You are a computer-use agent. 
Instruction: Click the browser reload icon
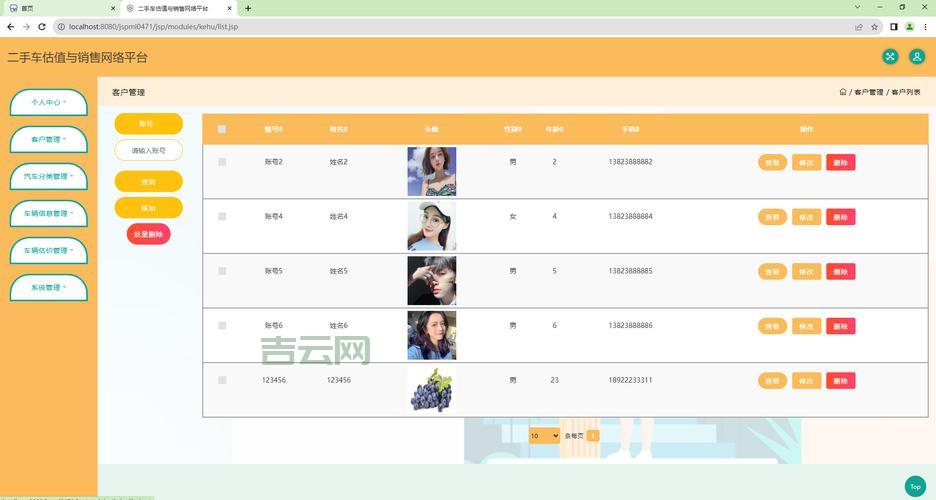click(x=42, y=26)
